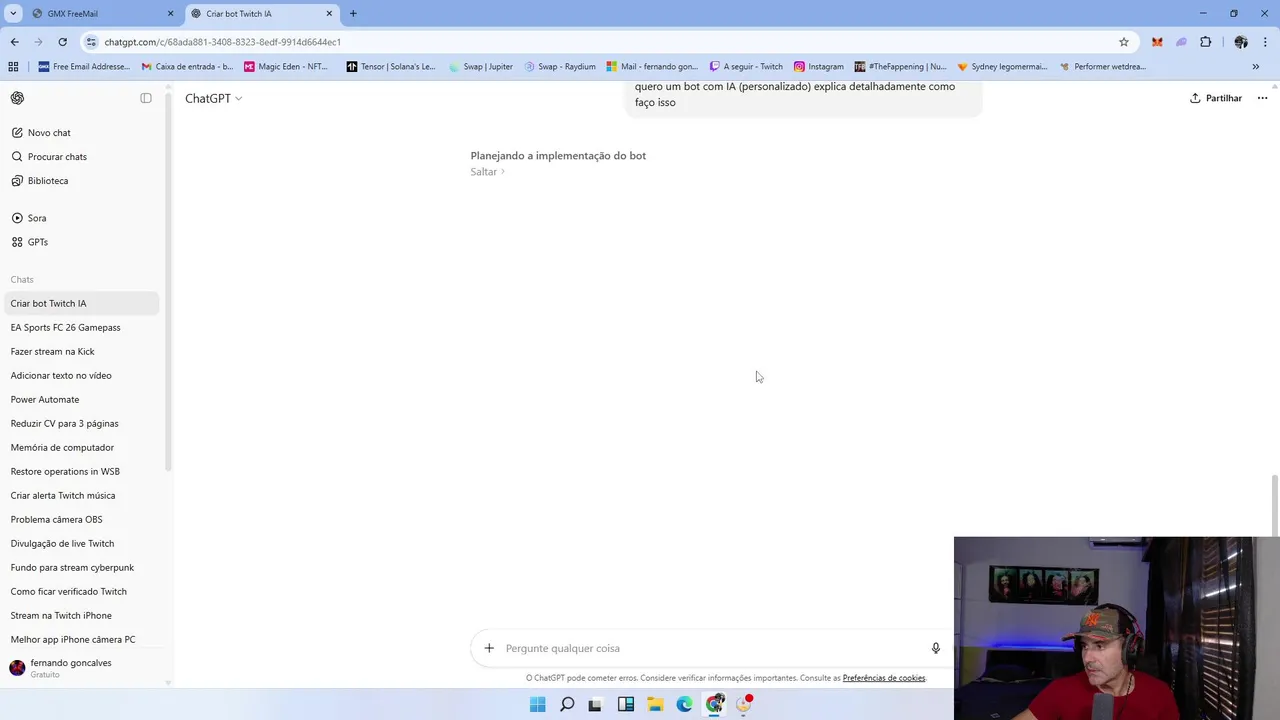Focus the 'Pergunte qualquer coisa' input field
Screen dimensions: 1280x720
tap(710, 648)
